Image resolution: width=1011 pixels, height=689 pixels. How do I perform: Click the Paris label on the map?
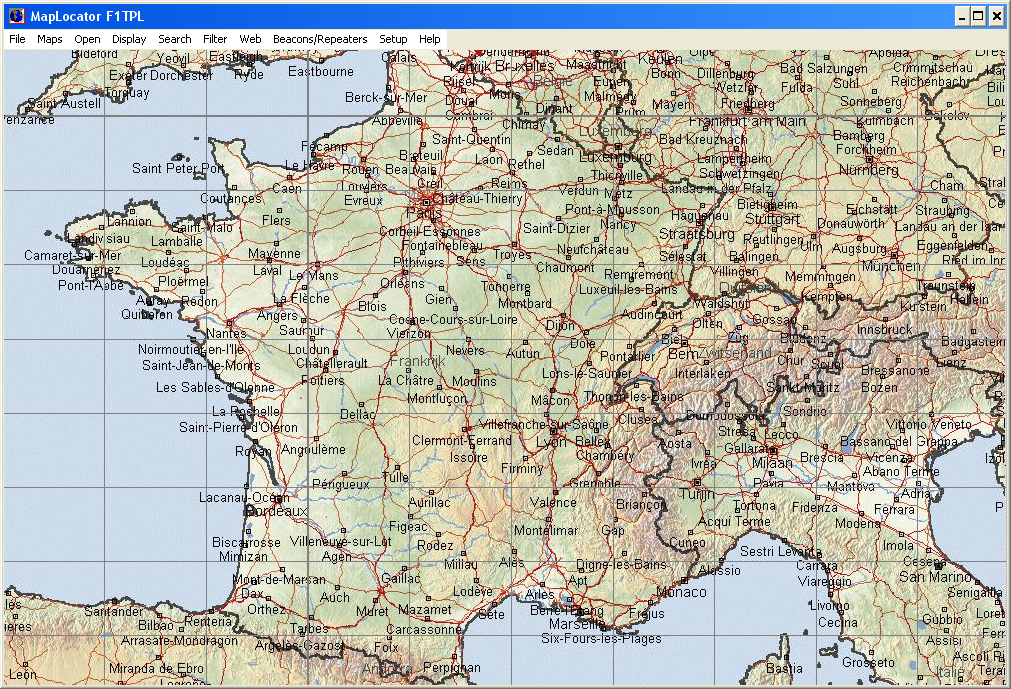tap(424, 213)
